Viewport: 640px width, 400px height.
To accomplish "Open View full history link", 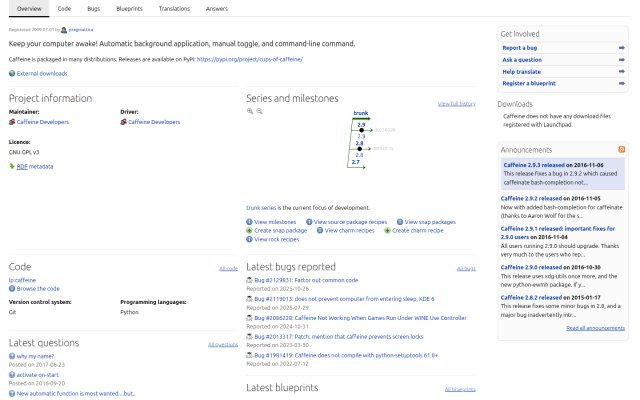I will pyautogui.click(x=457, y=104).
